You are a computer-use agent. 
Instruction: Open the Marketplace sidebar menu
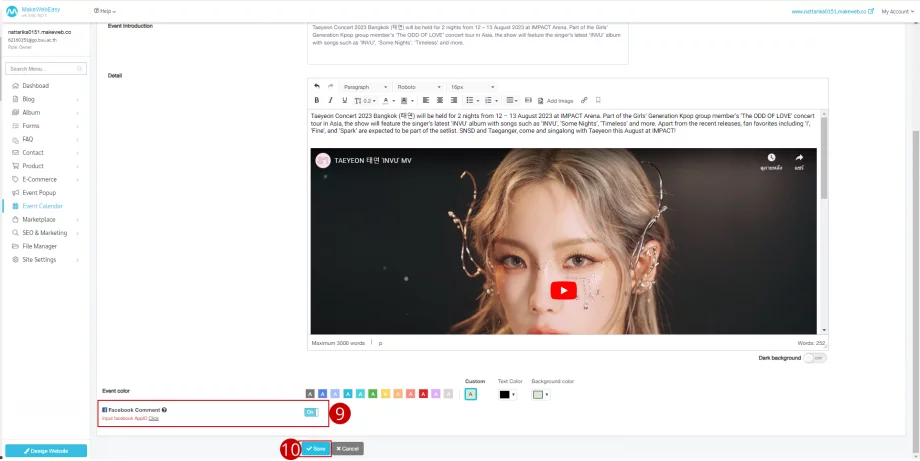pos(46,219)
